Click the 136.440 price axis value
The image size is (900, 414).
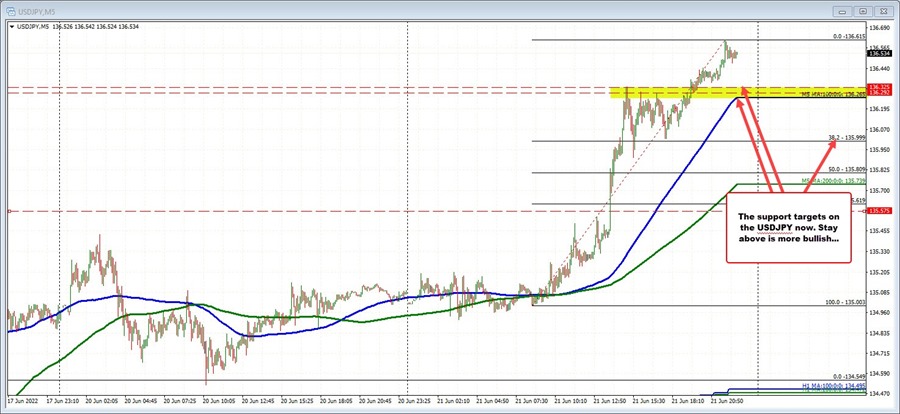coord(878,68)
